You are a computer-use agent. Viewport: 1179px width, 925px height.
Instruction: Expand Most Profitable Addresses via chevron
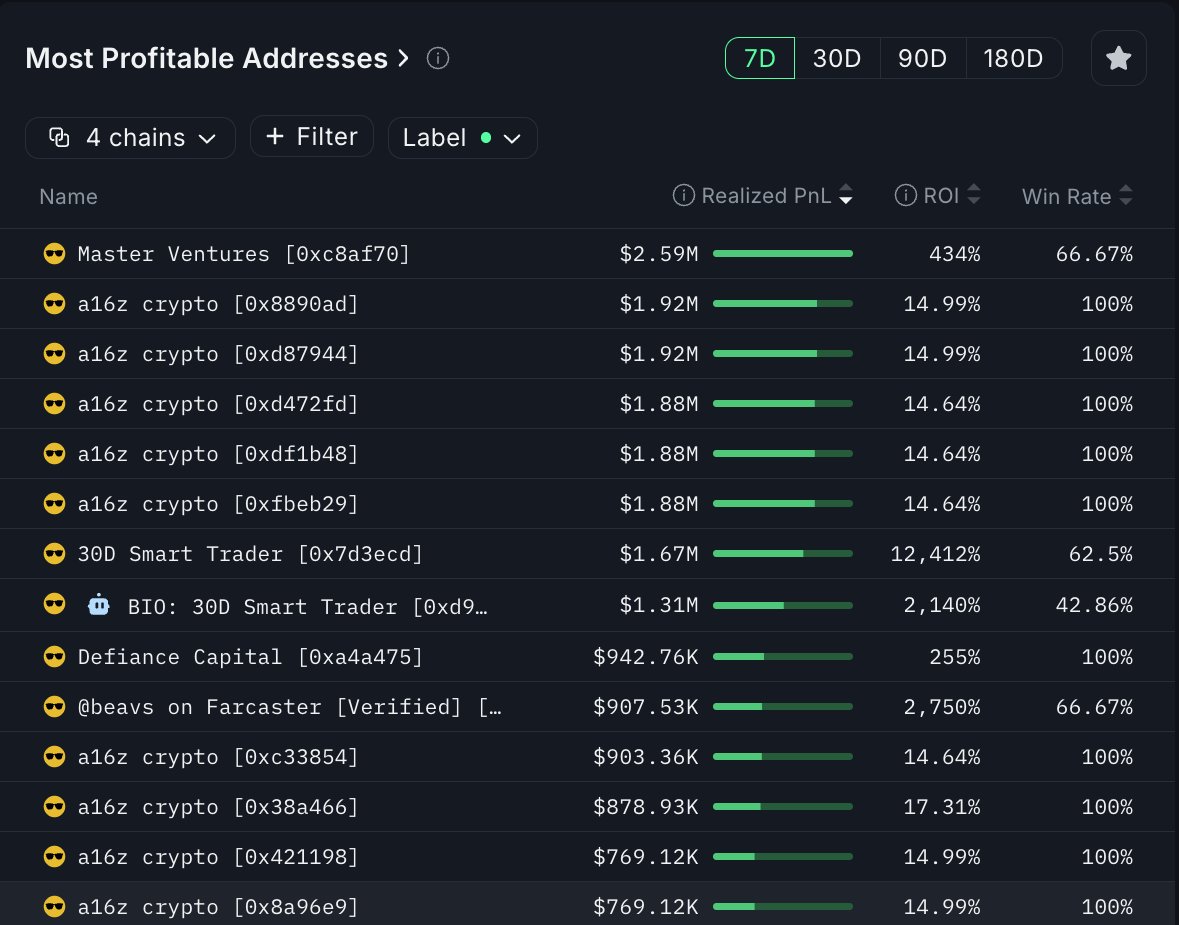click(404, 58)
